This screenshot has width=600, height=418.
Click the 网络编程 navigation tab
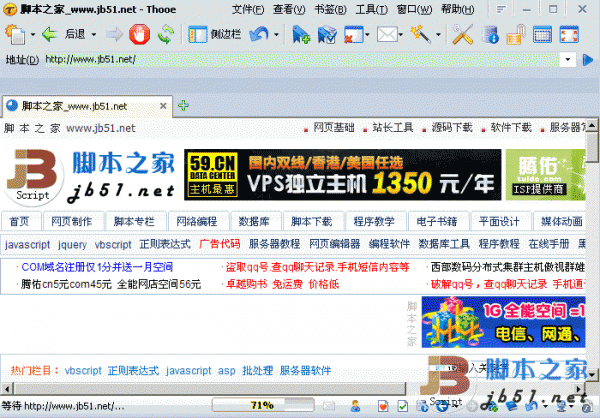click(x=197, y=221)
